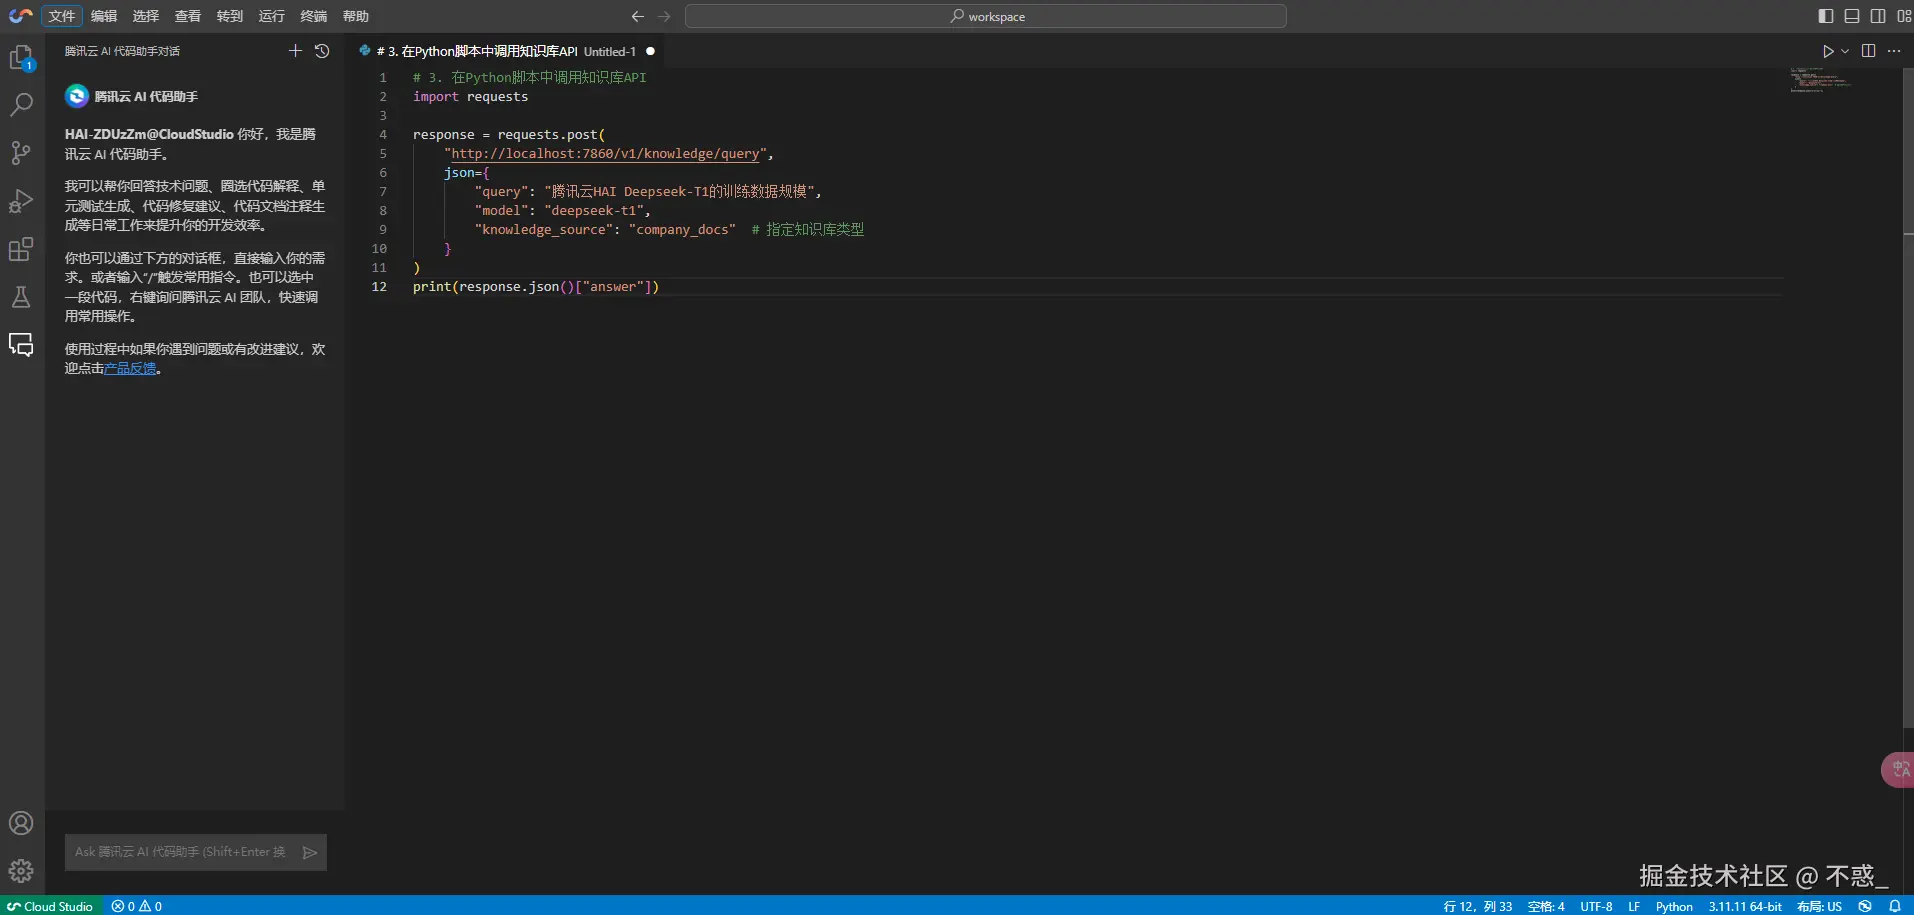Follow the localhost:7860 URL link in code
The height and width of the screenshot is (915, 1914).
pyautogui.click(x=605, y=153)
